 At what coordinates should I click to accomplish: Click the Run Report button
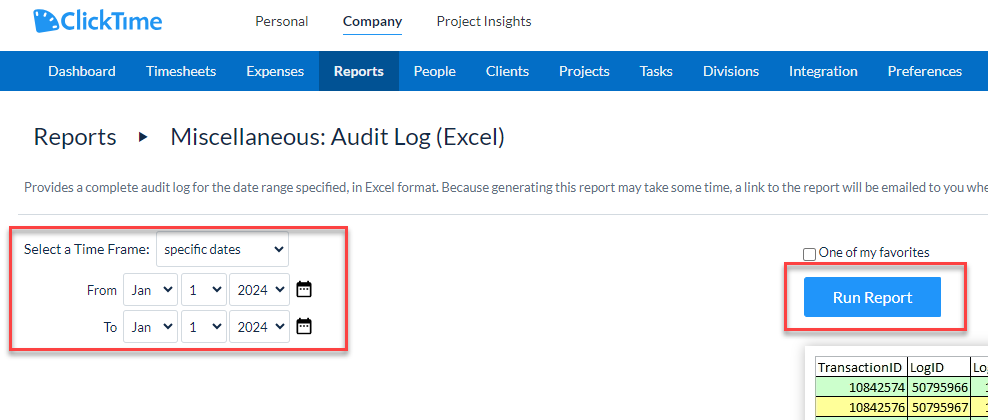pyautogui.click(x=872, y=297)
